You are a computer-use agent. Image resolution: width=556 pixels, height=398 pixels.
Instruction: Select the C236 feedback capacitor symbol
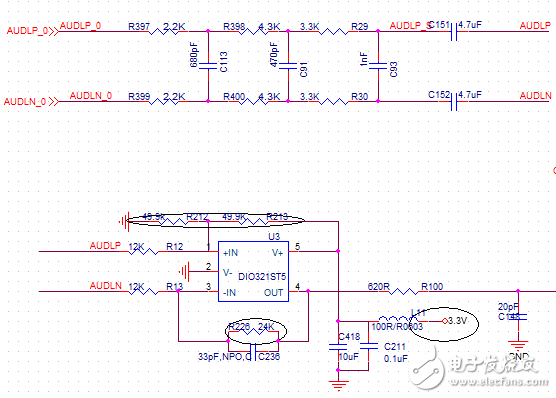tap(253, 352)
